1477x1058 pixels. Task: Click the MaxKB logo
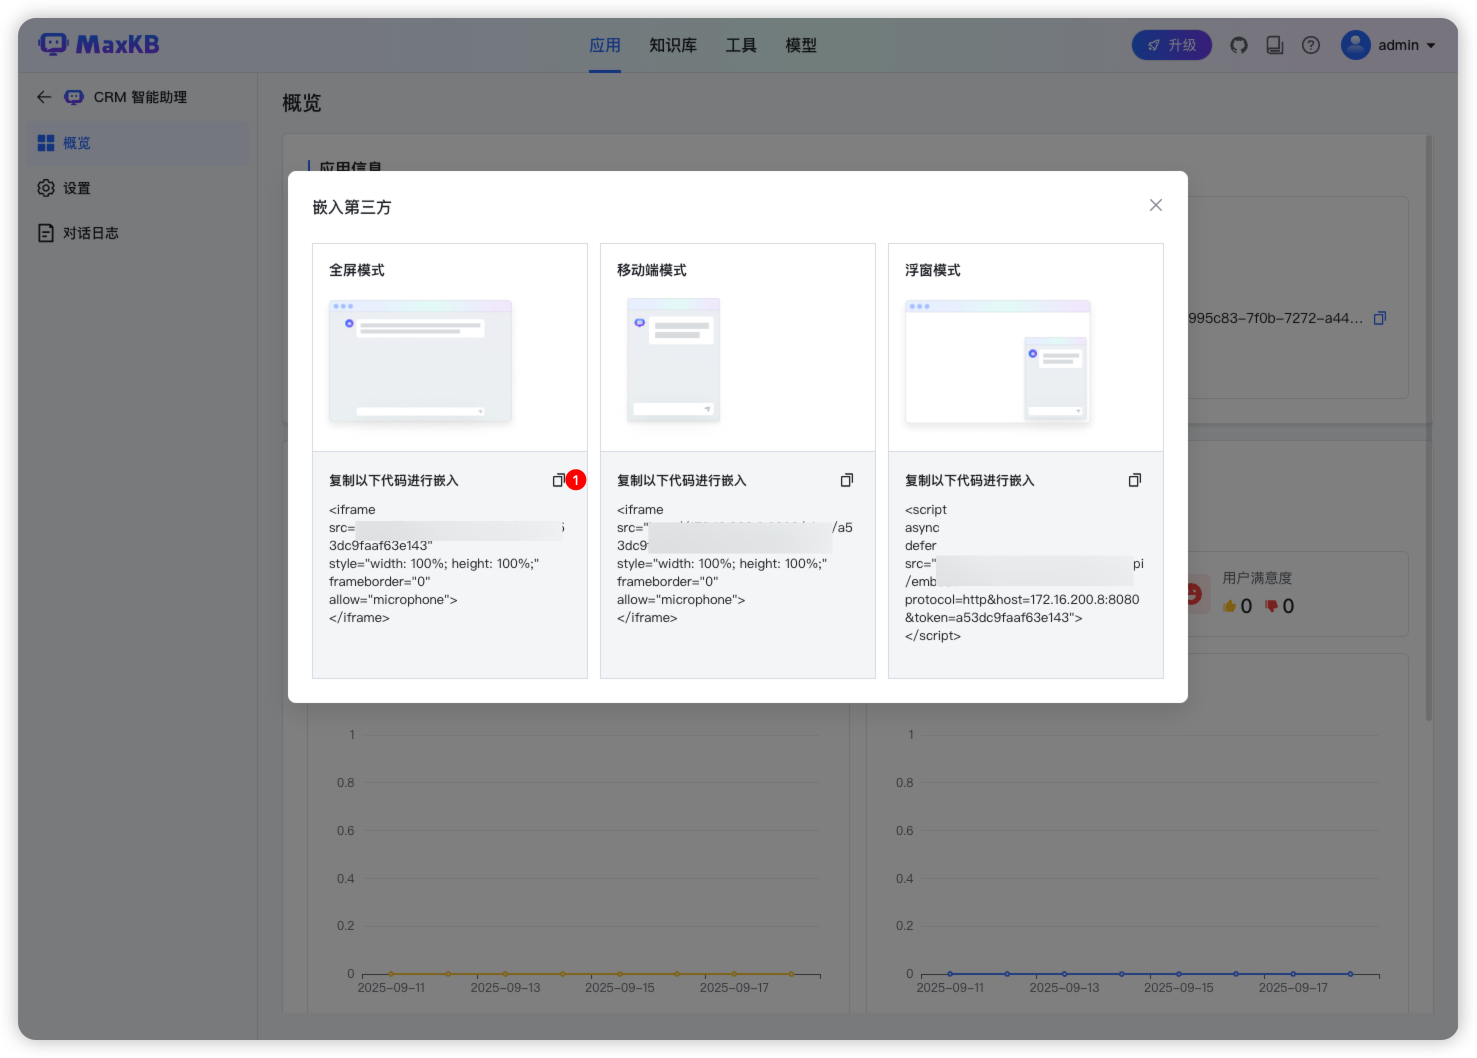click(x=99, y=45)
